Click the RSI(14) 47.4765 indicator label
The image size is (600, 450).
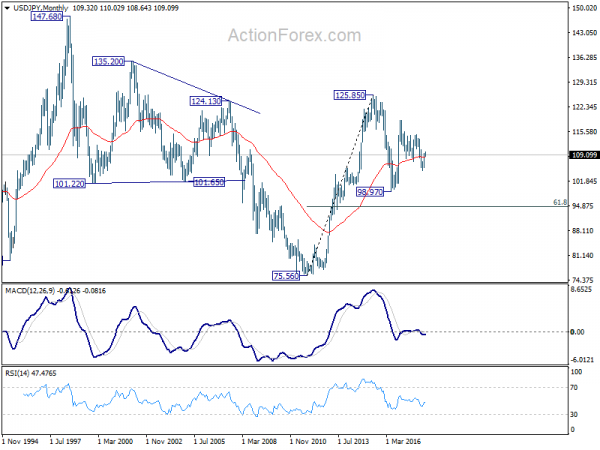pyautogui.click(x=31, y=373)
